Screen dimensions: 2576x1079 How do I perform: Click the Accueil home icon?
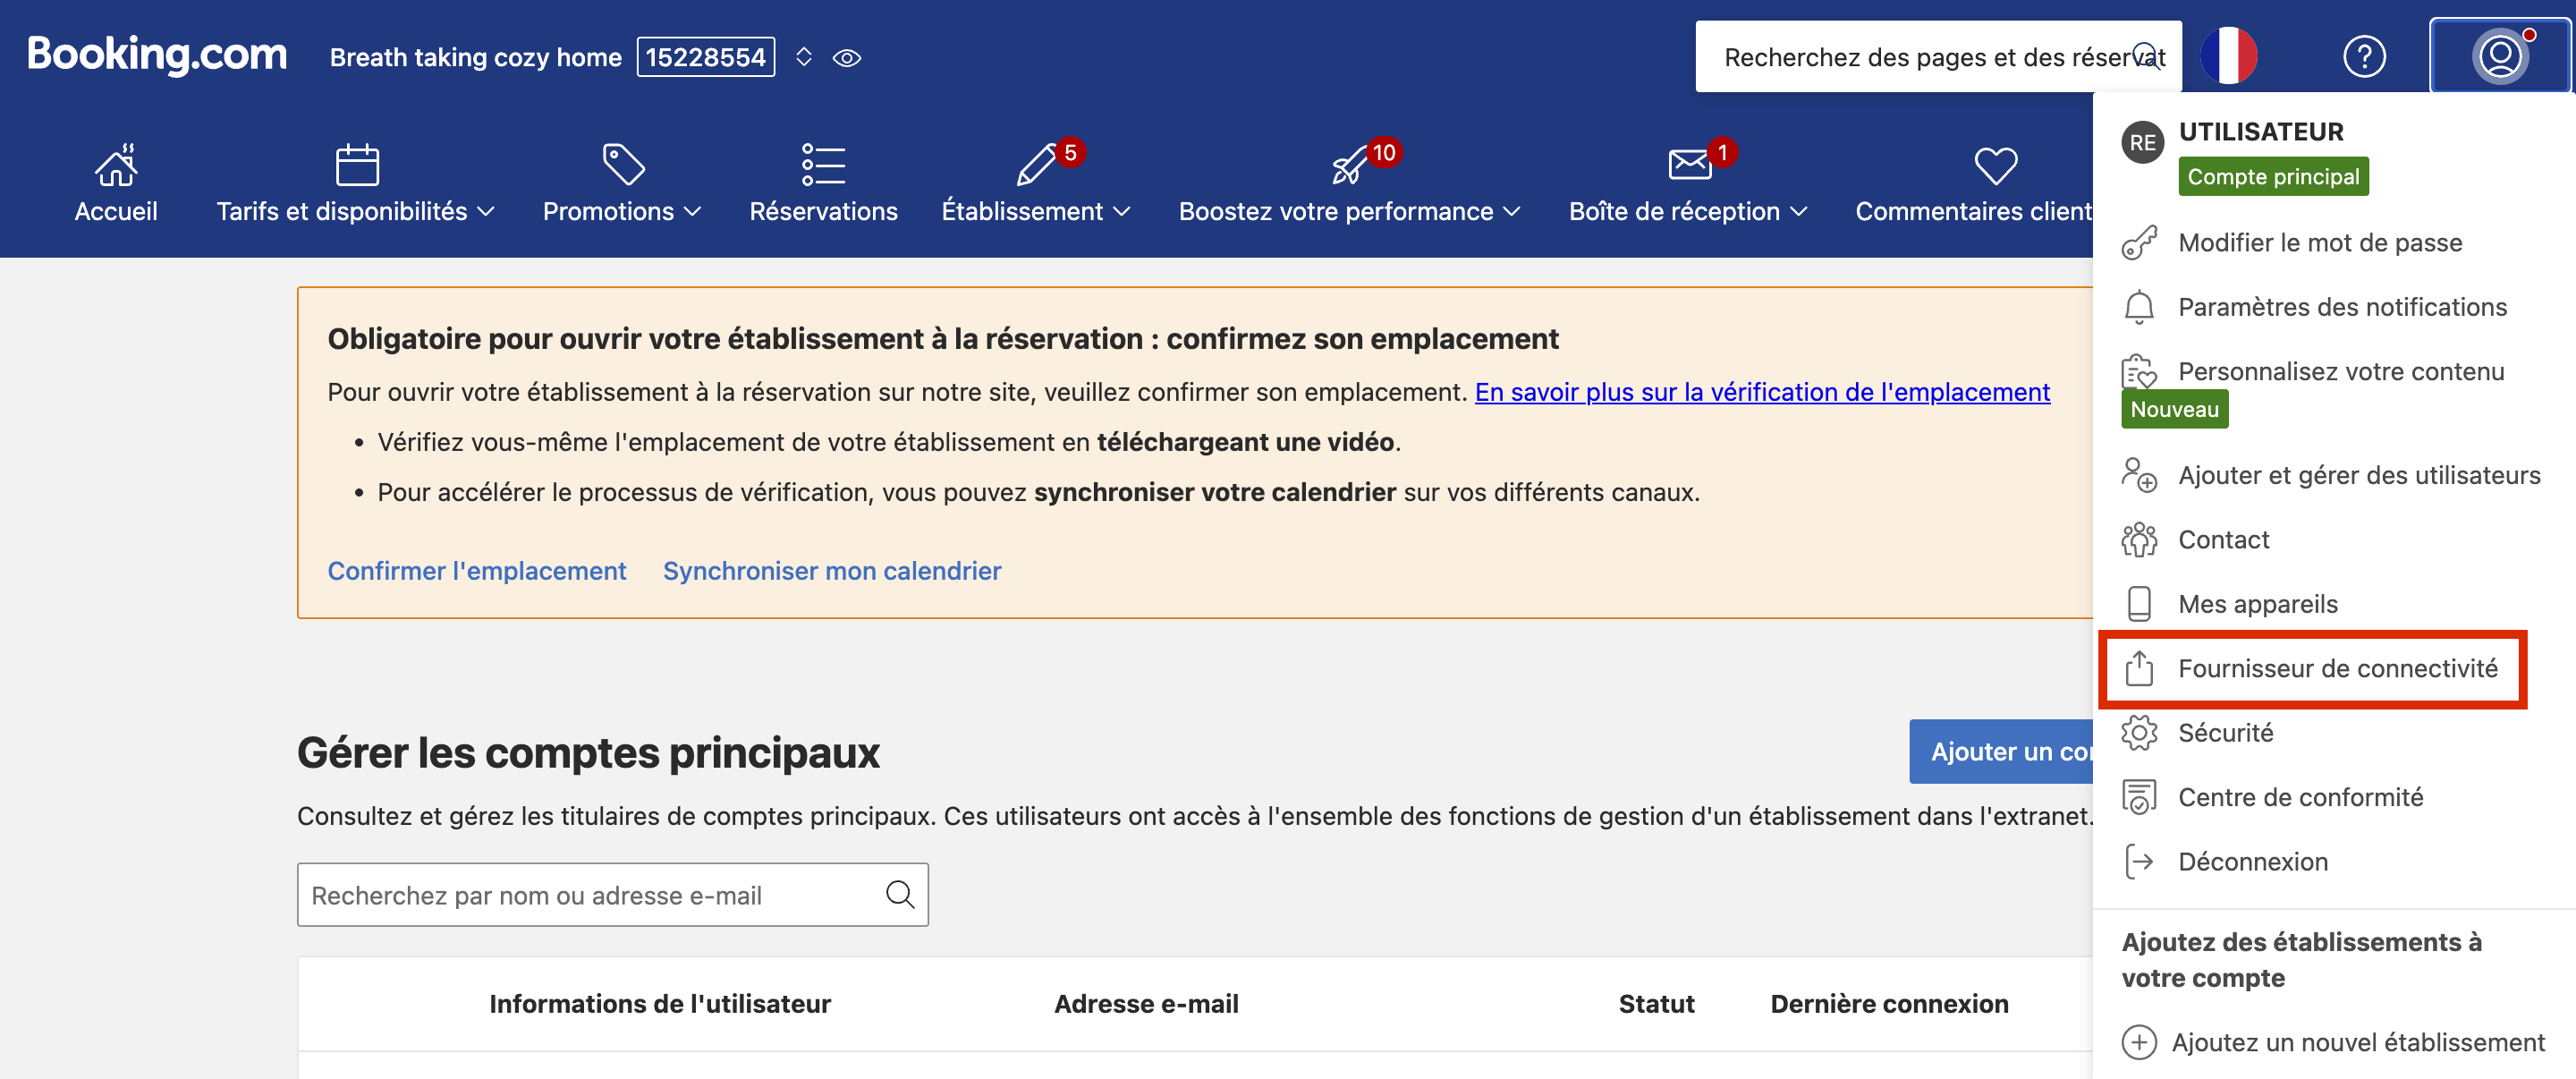coord(116,165)
